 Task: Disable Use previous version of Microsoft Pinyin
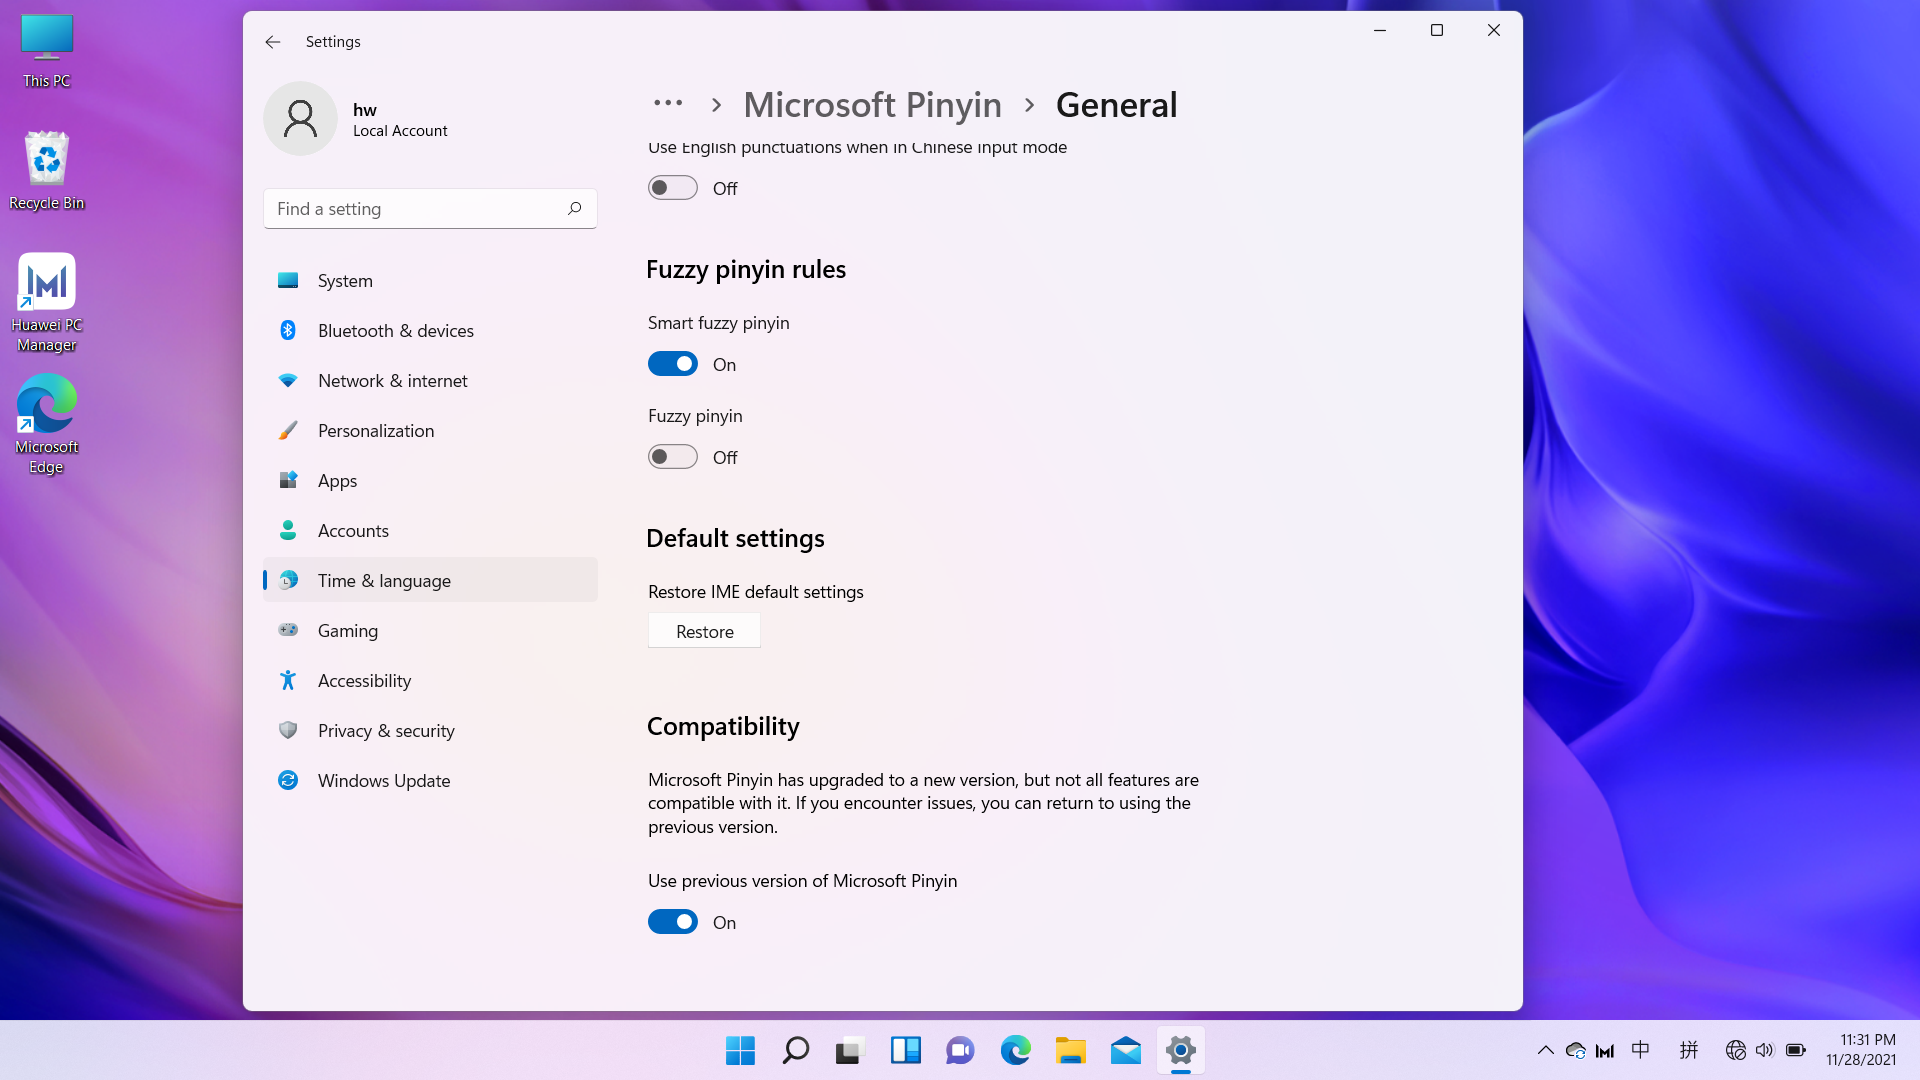click(673, 922)
